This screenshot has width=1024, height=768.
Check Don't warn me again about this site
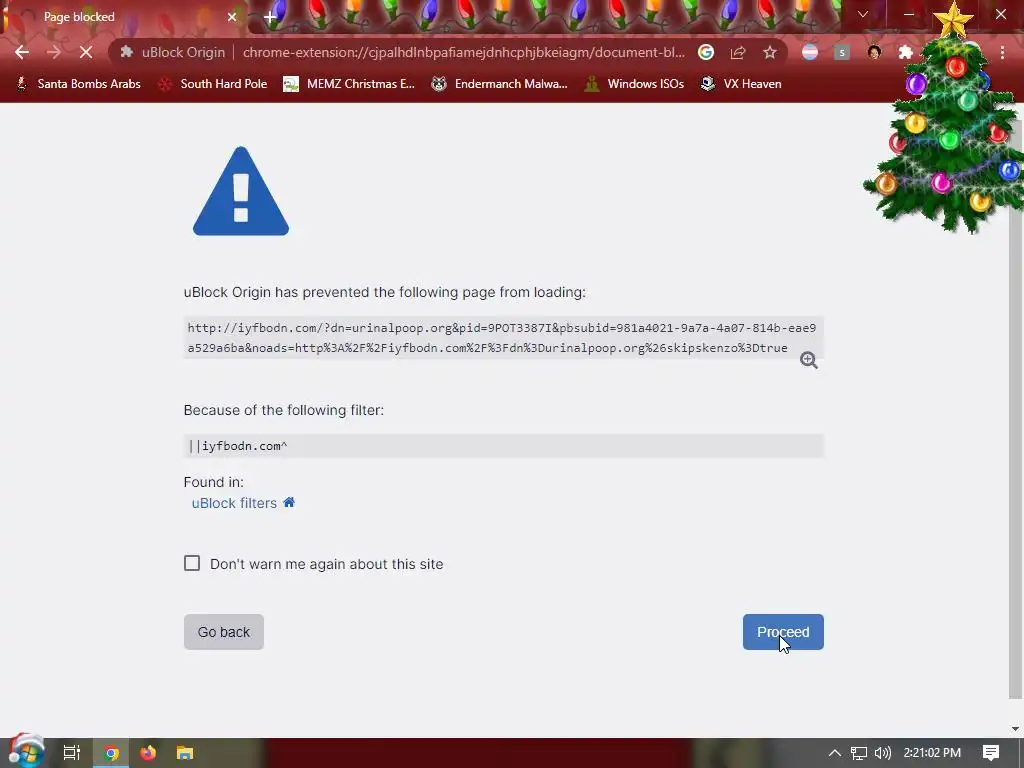click(x=192, y=563)
